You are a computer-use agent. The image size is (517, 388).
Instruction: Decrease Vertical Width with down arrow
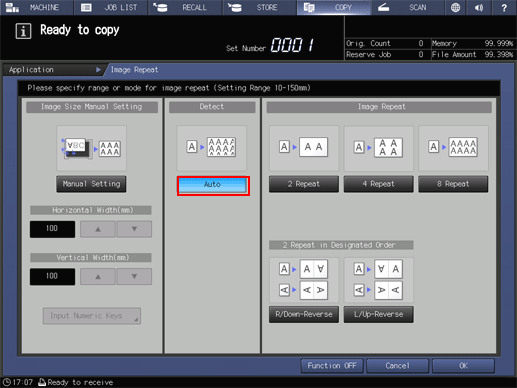coord(134,277)
